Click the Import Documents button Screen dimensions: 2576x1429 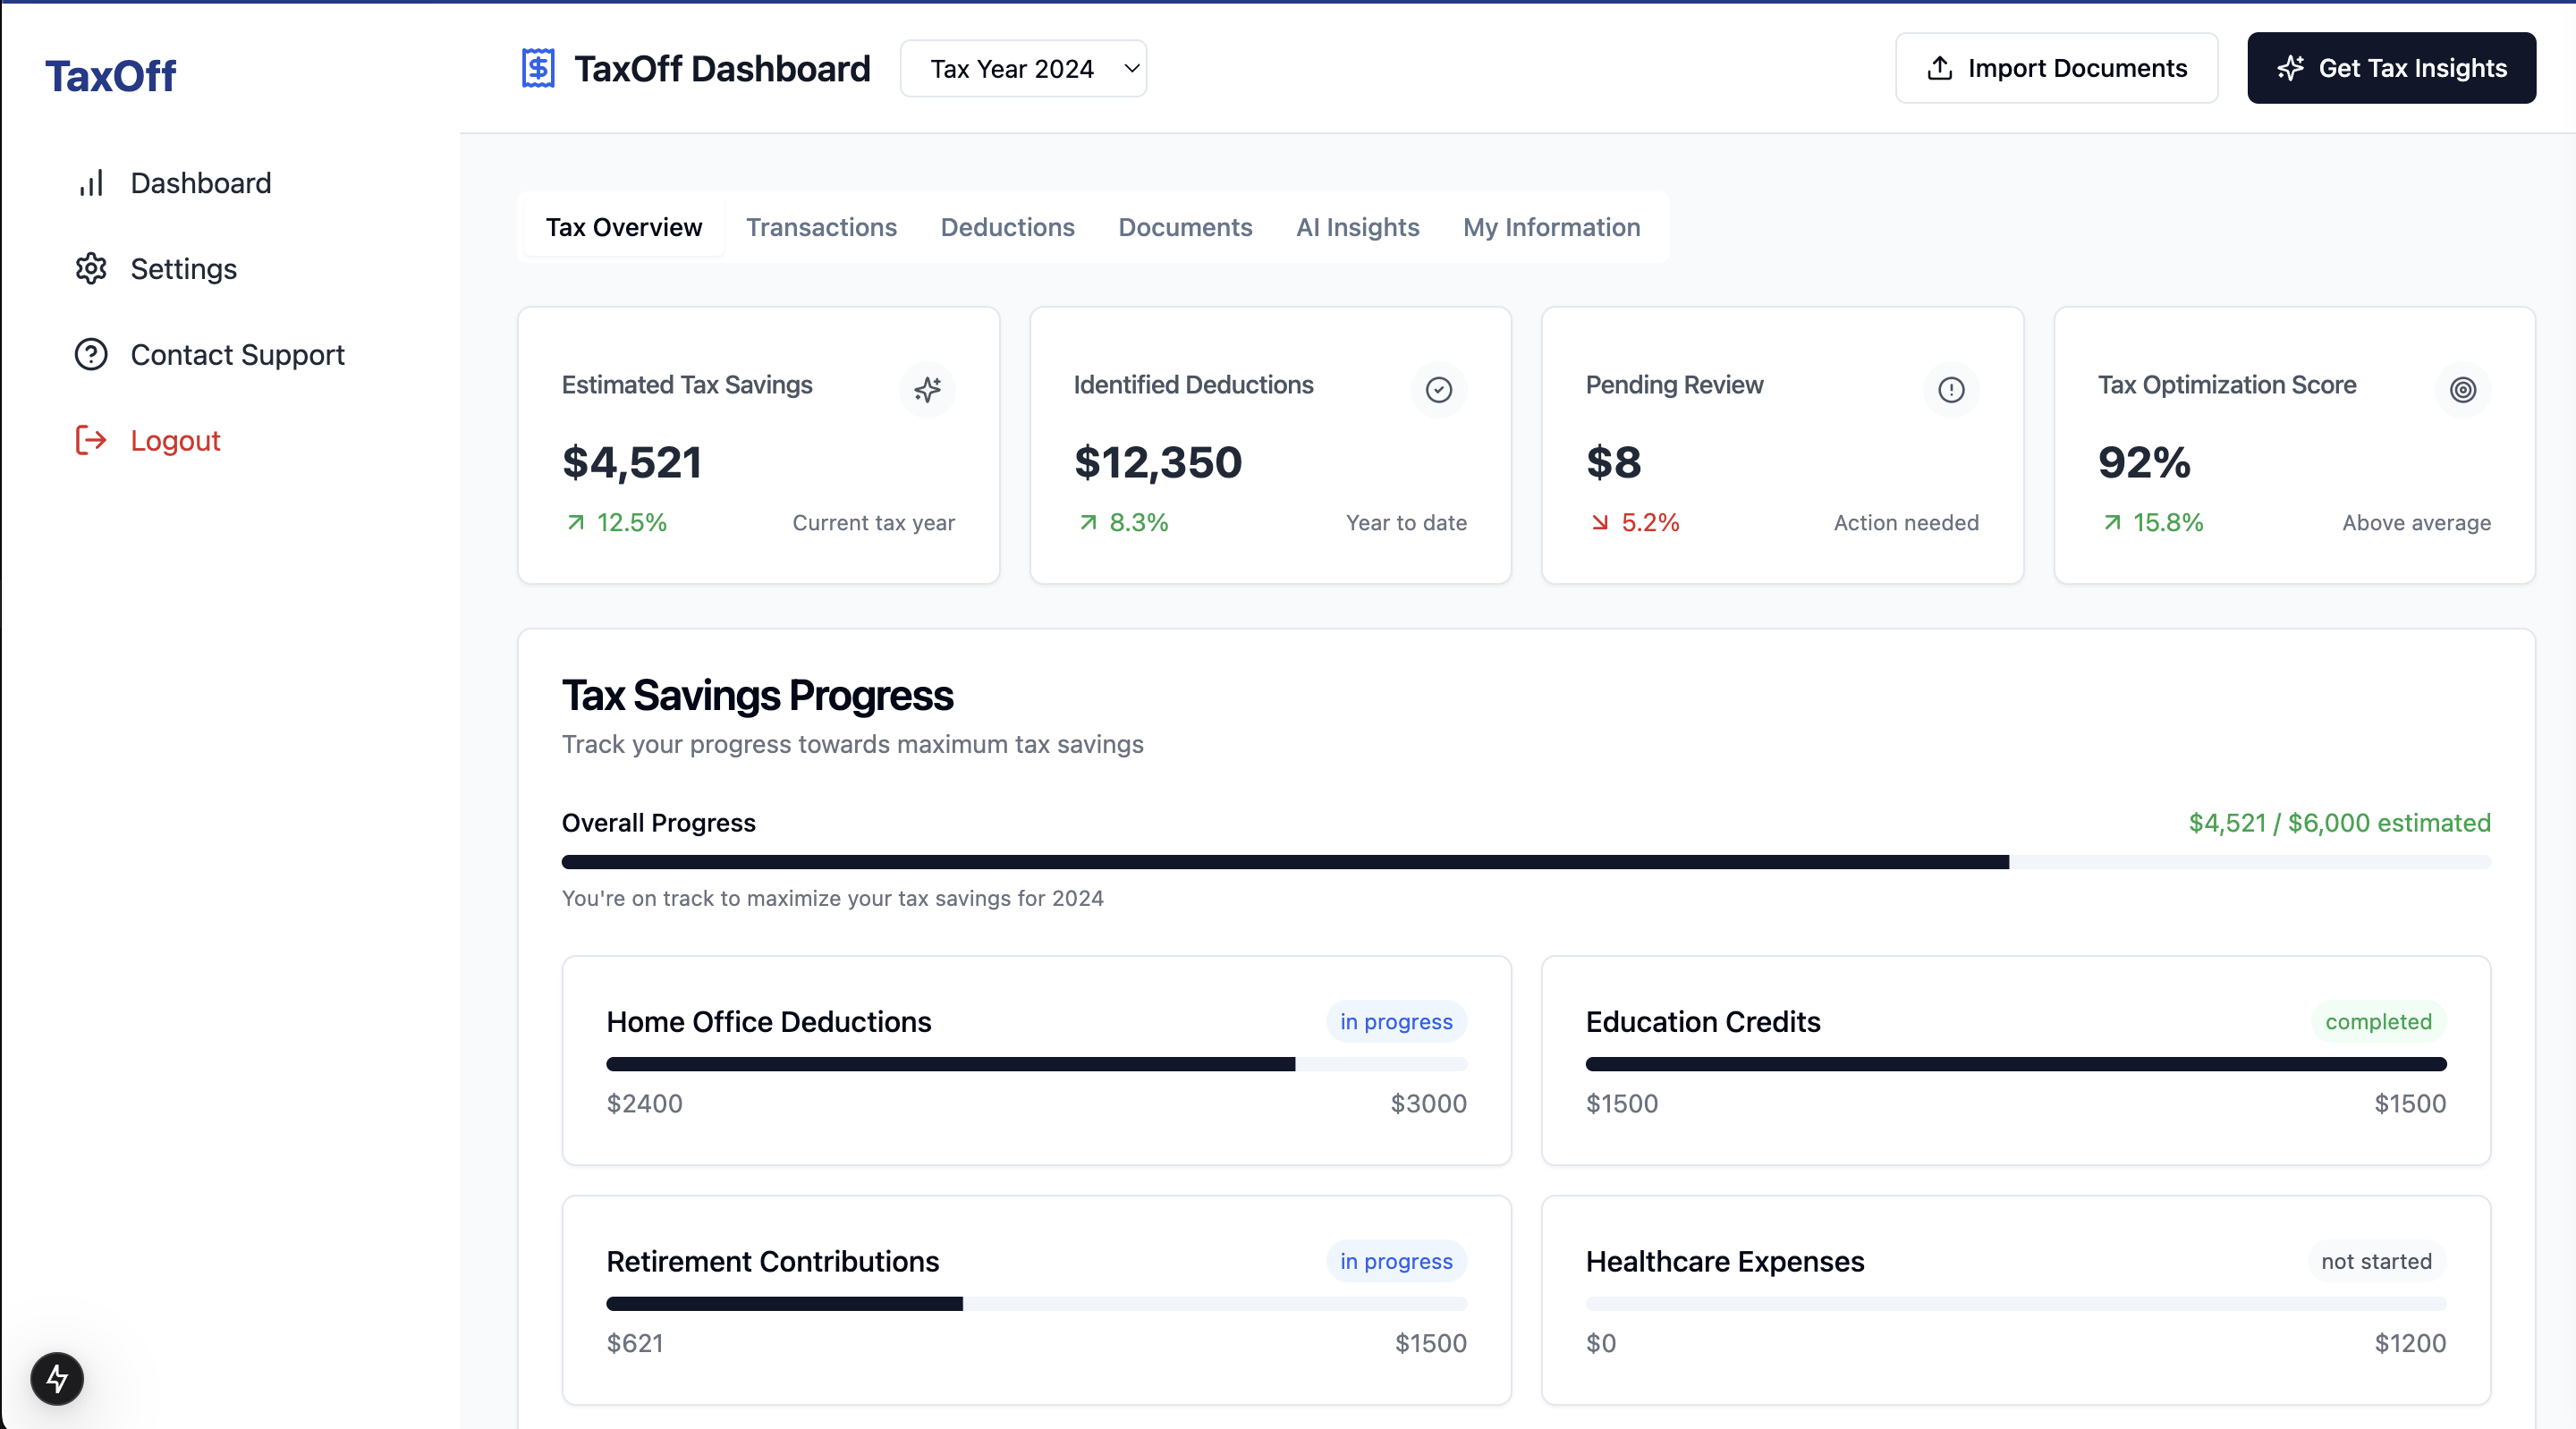click(x=2056, y=68)
